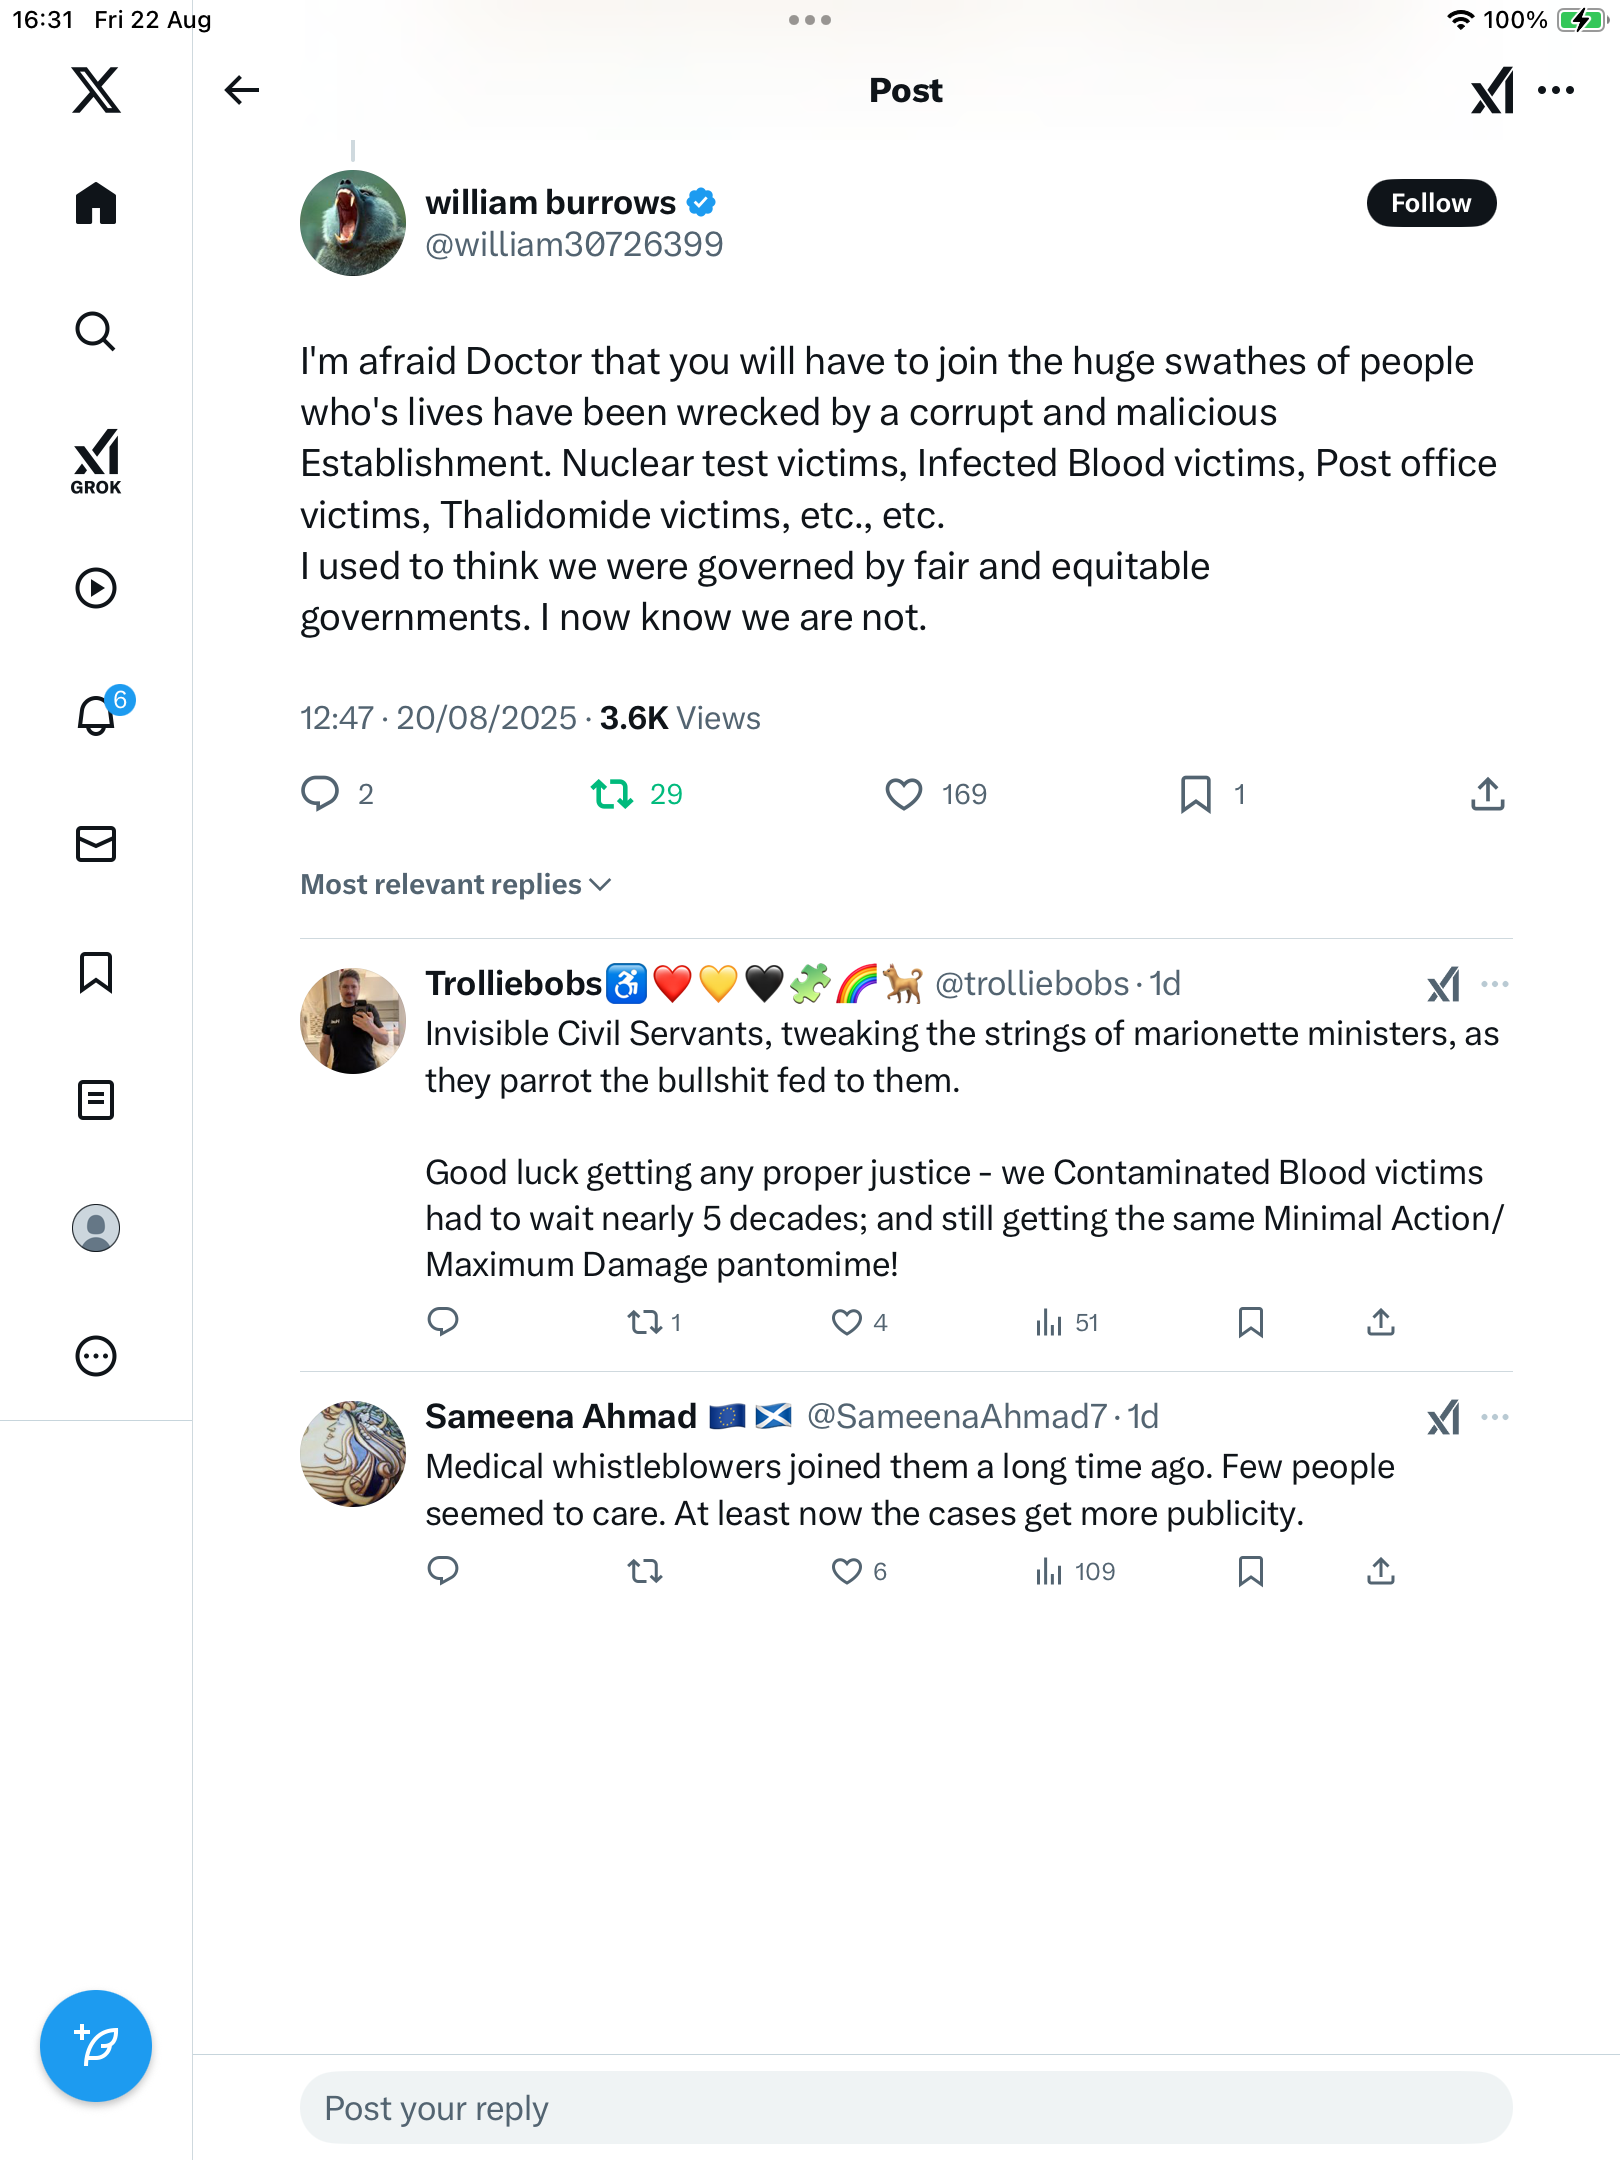Open more options on Sameena Ahmad's reply
Image resolution: width=1620 pixels, height=2160 pixels.
click(1494, 1417)
